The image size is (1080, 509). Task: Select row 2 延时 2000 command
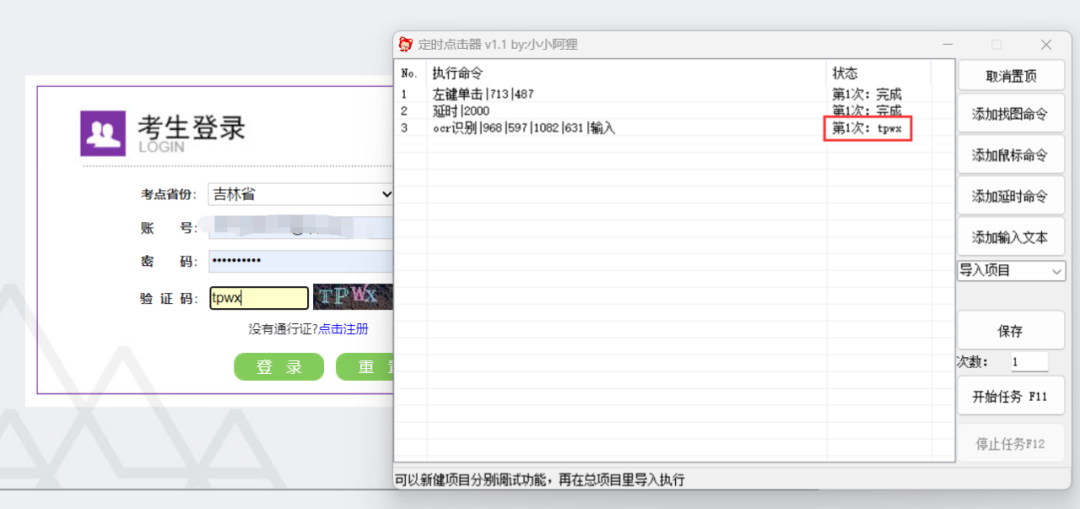pyautogui.click(x=460, y=111)
